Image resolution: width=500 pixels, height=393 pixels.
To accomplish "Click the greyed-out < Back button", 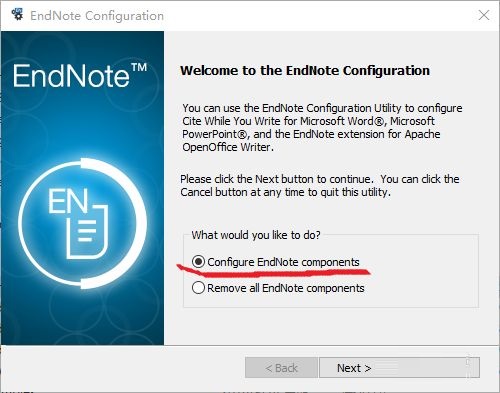I will coord(281,368).
